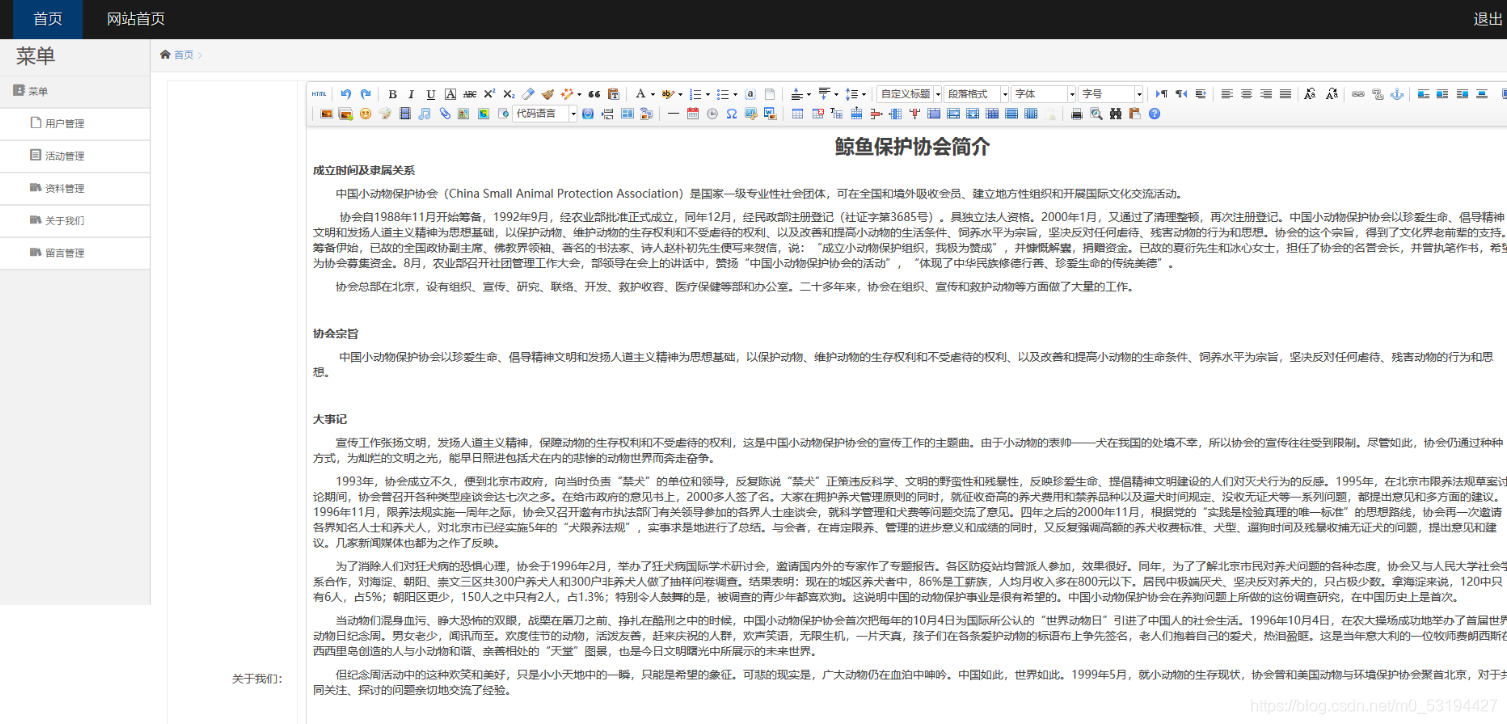Apply text highlight background color
The image size is (1507, 724).
coord(667,94)
